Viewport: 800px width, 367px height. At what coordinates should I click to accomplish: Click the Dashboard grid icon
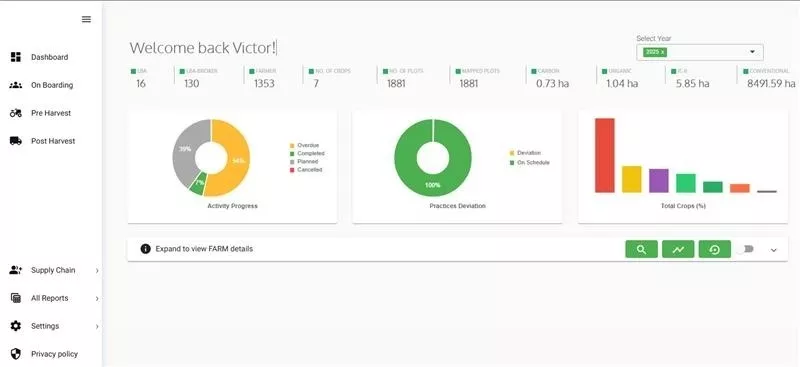[x=16, y=57]
